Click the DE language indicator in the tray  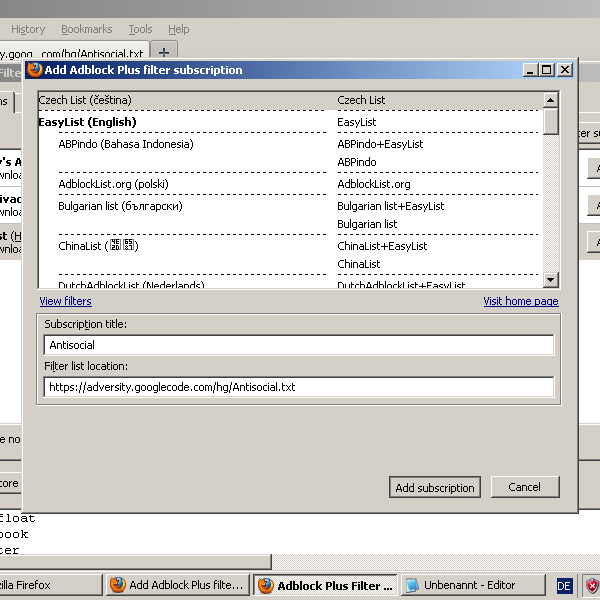click(x=564, y=585)
